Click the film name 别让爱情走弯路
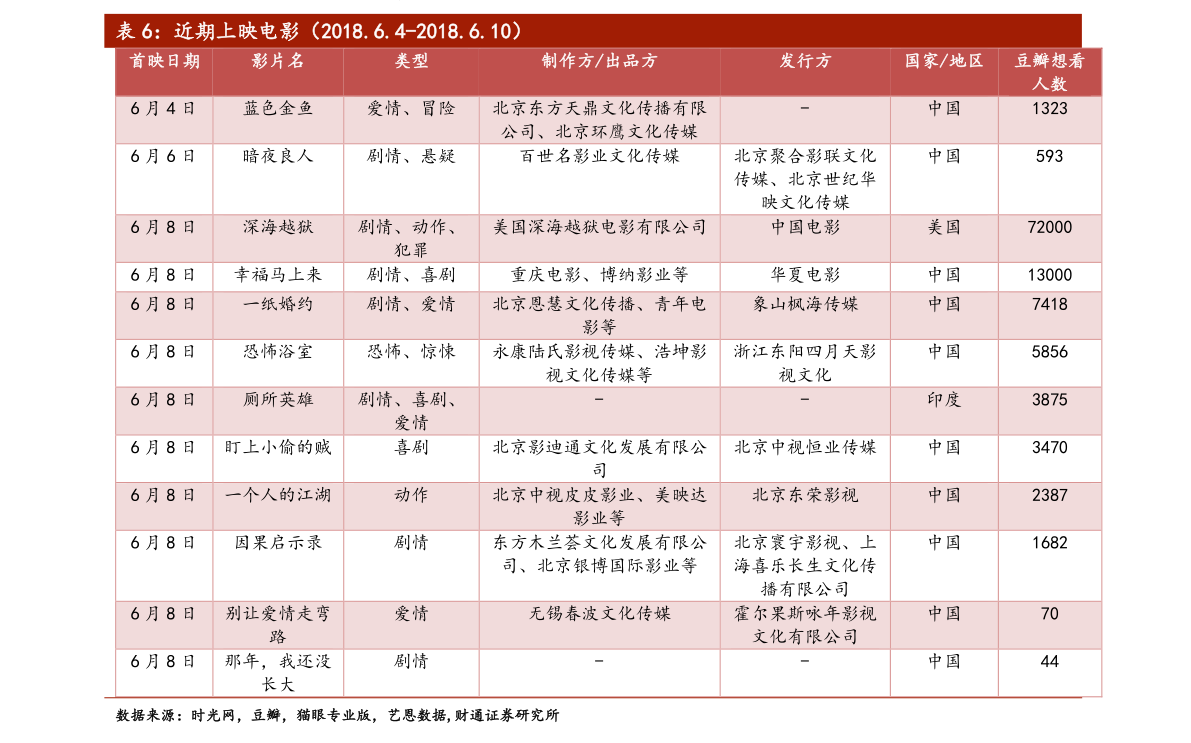Image resolution: width=1191 pixels, height=743 pixels. tap(278, 625)
